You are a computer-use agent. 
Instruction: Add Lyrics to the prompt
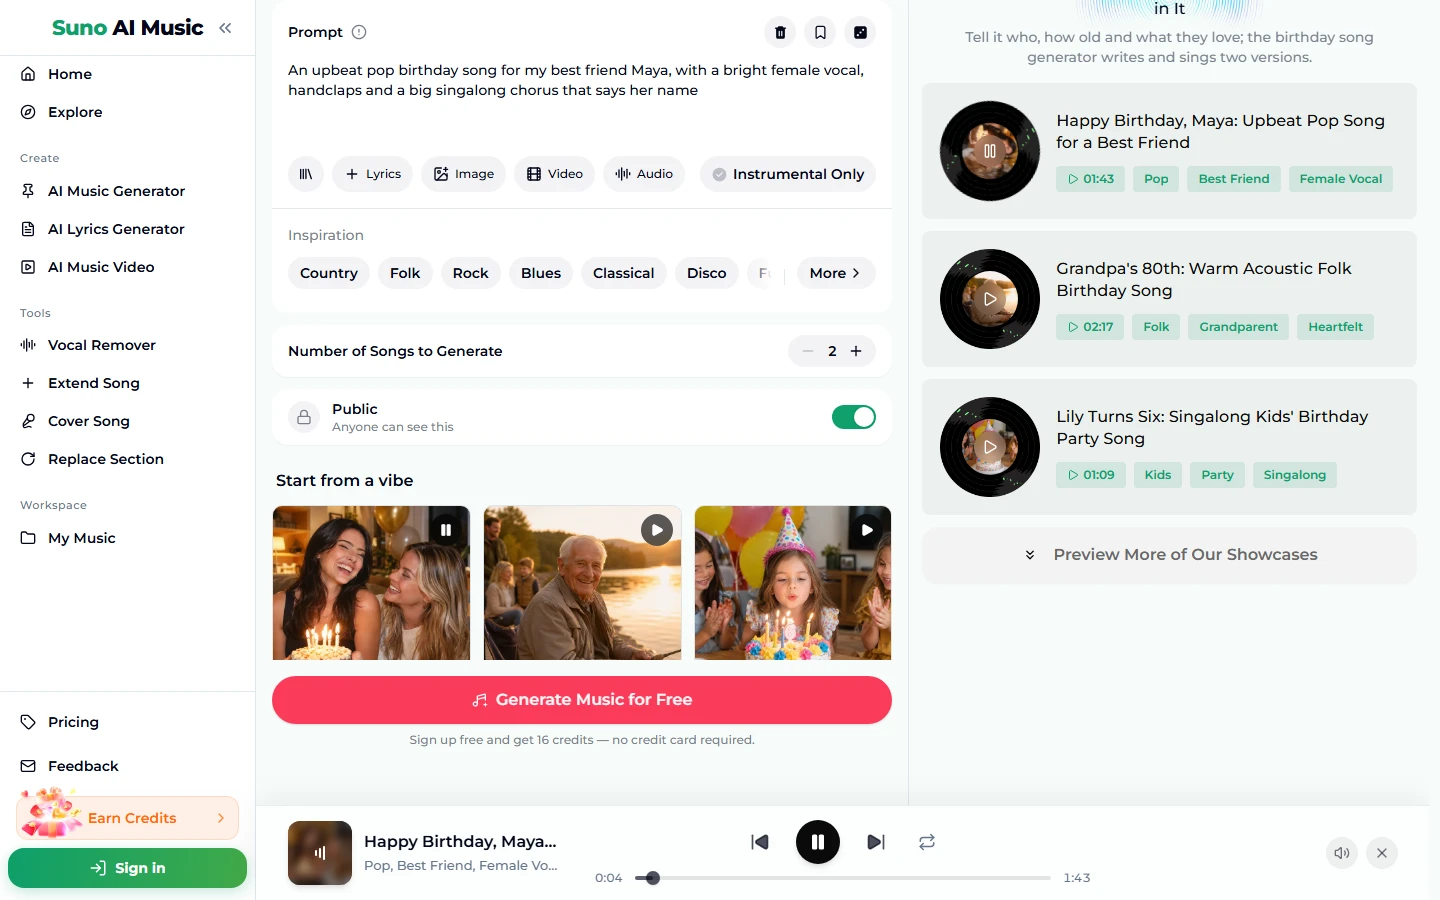[x=373, y=174]
